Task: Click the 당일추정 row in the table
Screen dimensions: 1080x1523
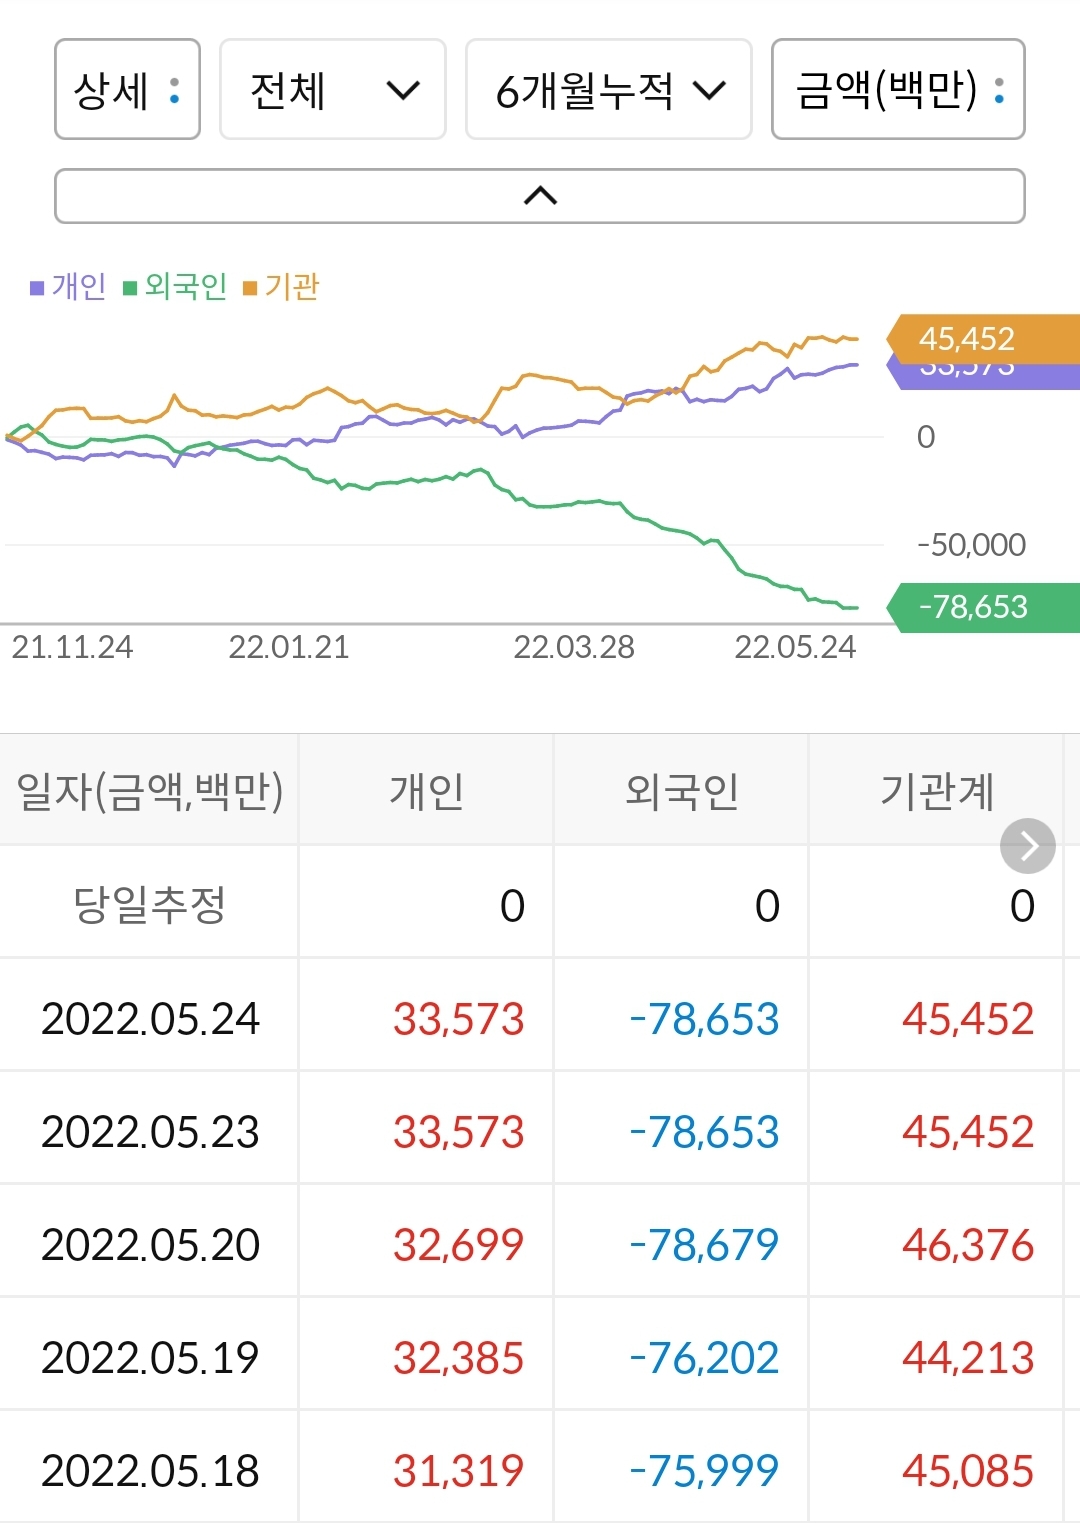Action: 148,902
